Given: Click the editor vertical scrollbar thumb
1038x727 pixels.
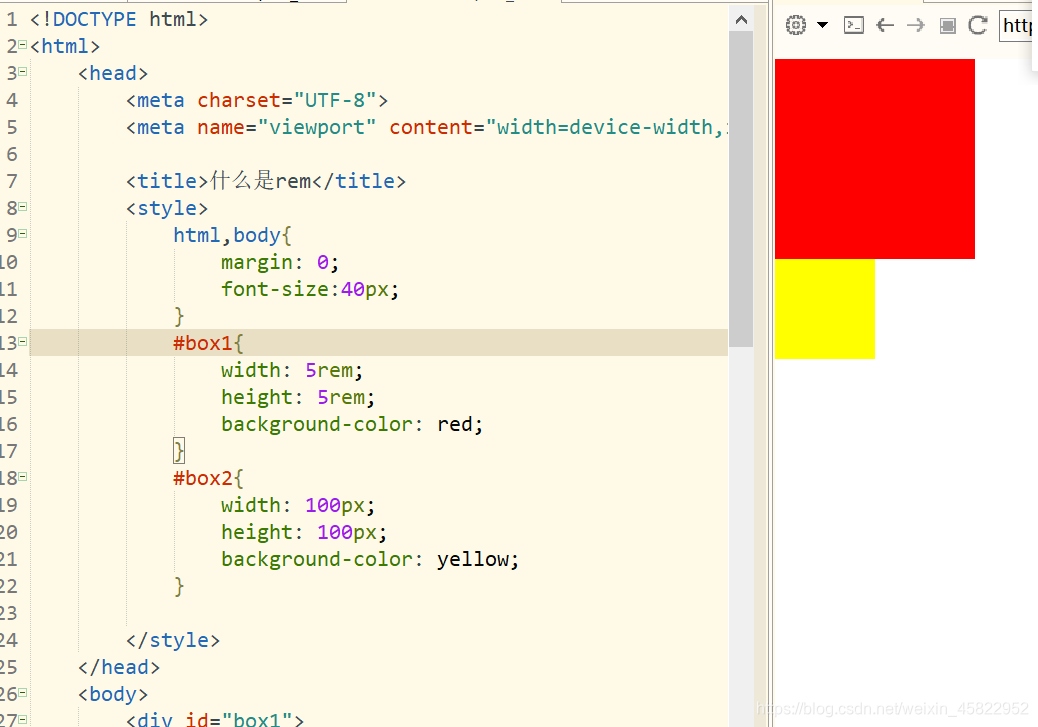Looking at the screenshot, I should (741, 189).
